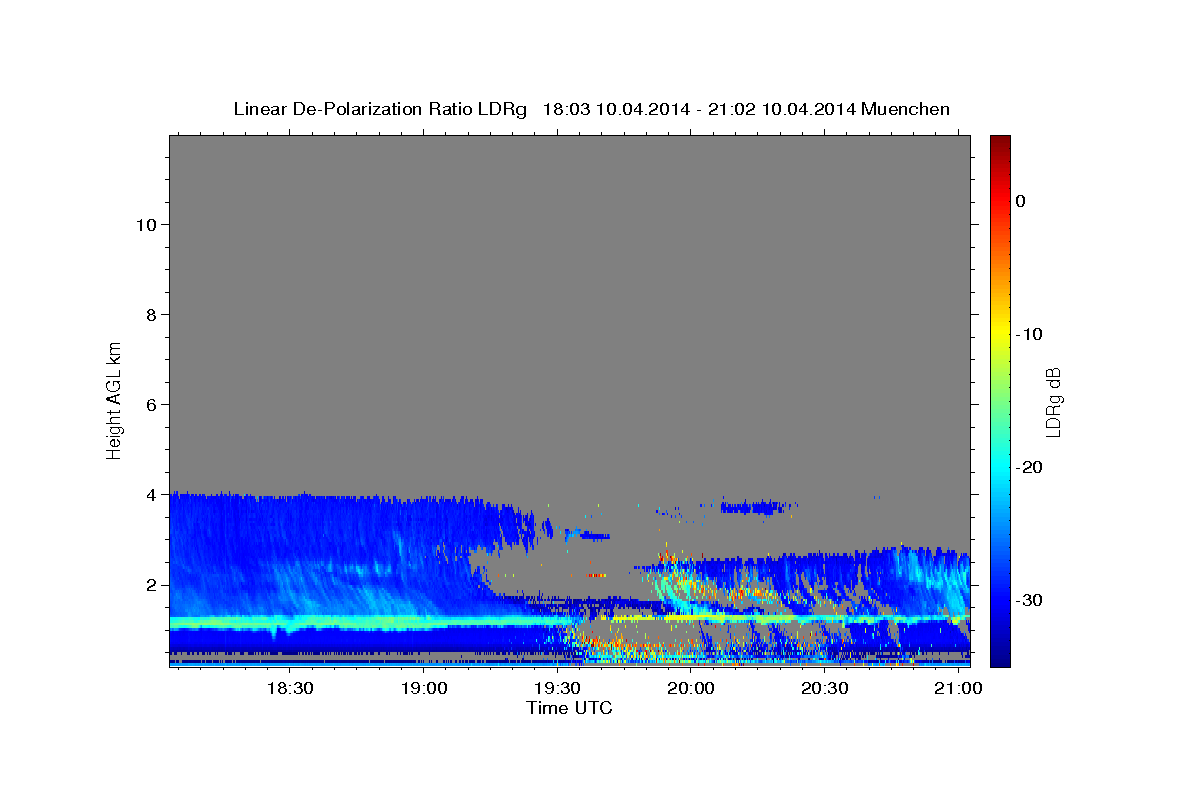Click the plot title 'Linear De-Polarization Ratio LDRg'
Image resolution: width=1200 pixels, height=800 pixels.
[380, 109]
